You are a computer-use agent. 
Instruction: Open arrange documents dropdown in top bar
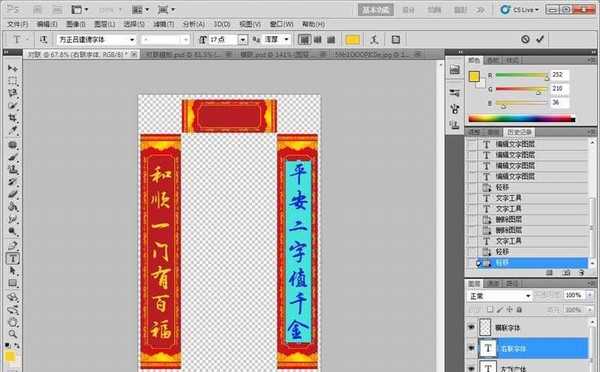[x=140, y=10]
